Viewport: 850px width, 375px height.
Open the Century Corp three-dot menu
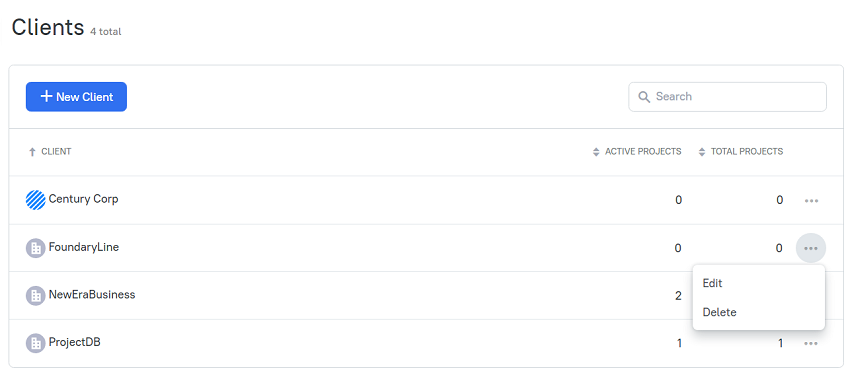(811, 201)
